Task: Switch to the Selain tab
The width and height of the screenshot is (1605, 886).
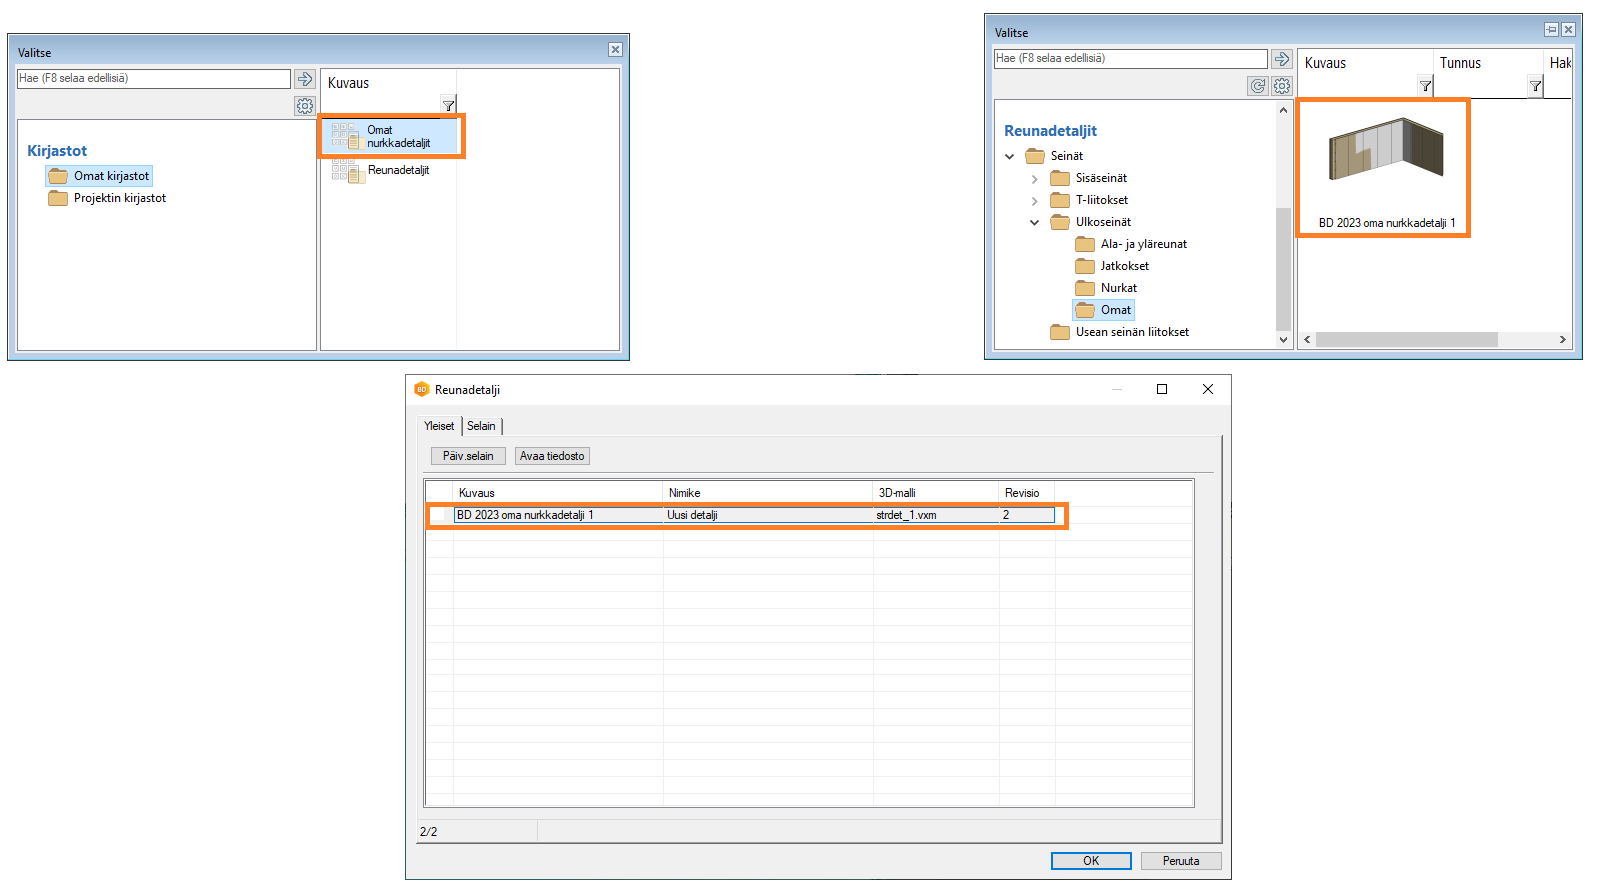Action: 481,426
